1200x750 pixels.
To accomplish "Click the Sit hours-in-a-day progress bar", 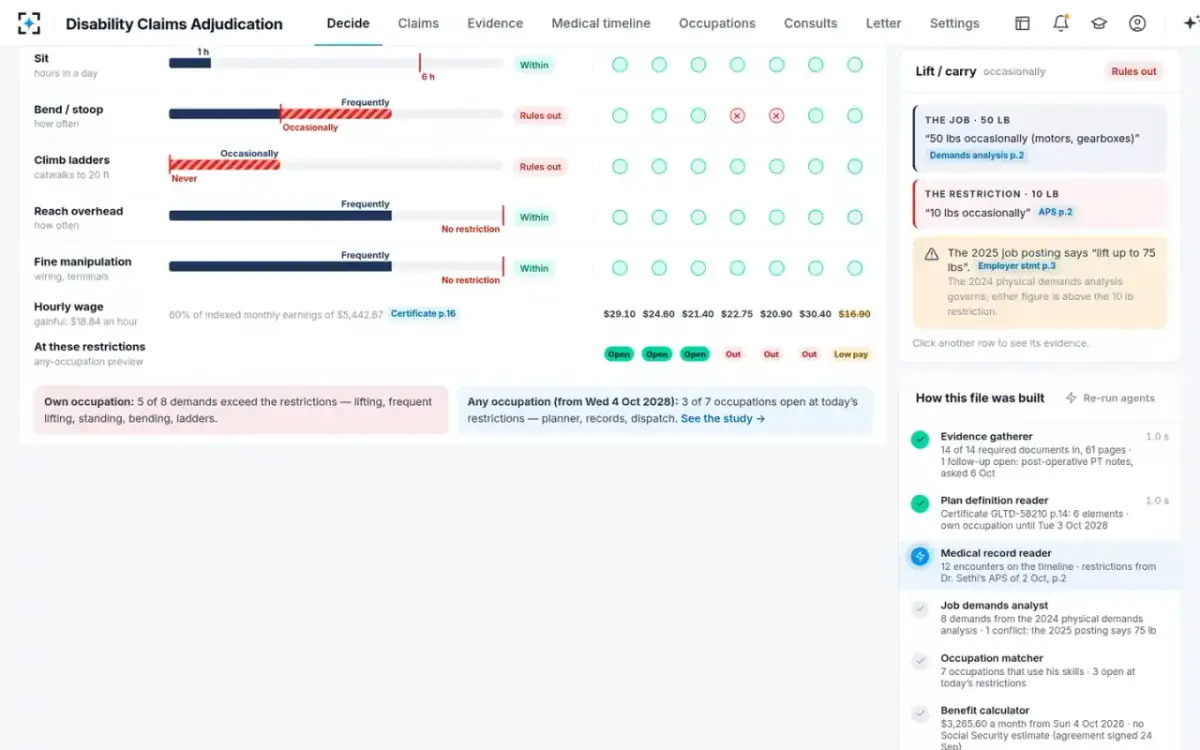I will [x=336, y=64].
